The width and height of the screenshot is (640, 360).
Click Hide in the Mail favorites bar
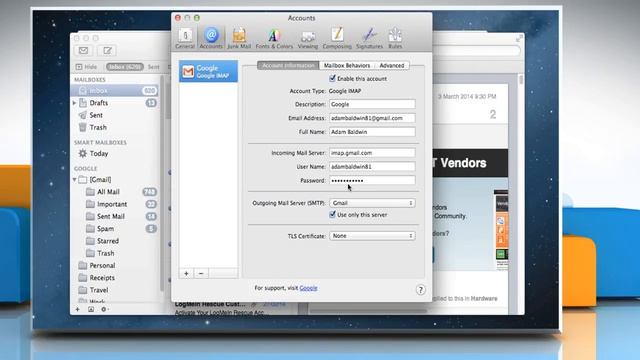pyautogui.click(x=86, y=67)
